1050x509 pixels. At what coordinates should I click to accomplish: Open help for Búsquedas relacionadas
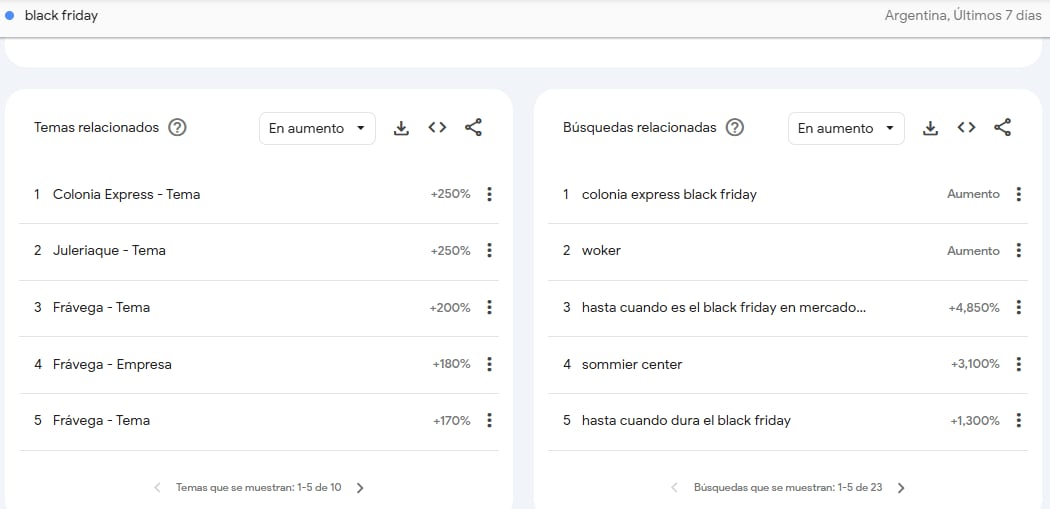(x=735, y=127)
